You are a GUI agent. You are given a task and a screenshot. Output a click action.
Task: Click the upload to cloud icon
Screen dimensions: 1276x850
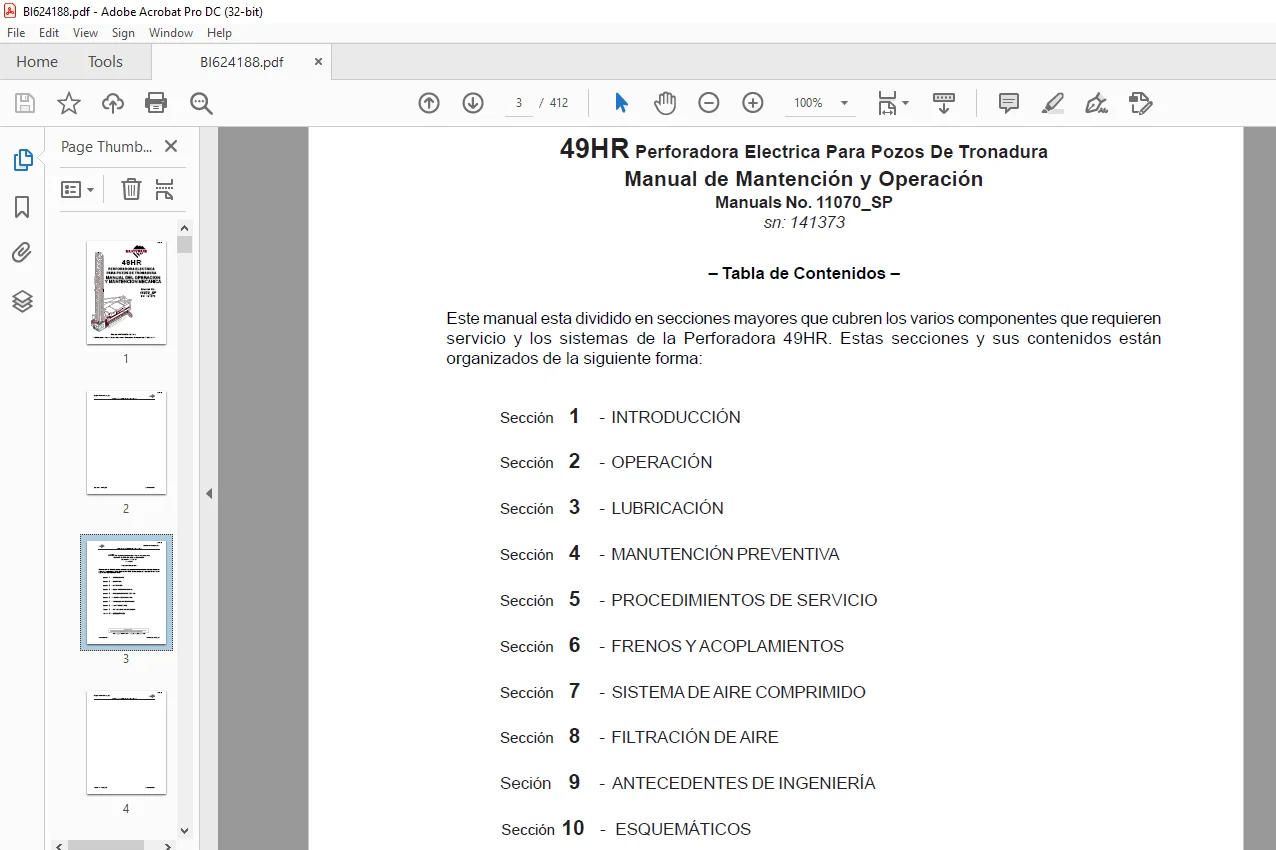113,103
